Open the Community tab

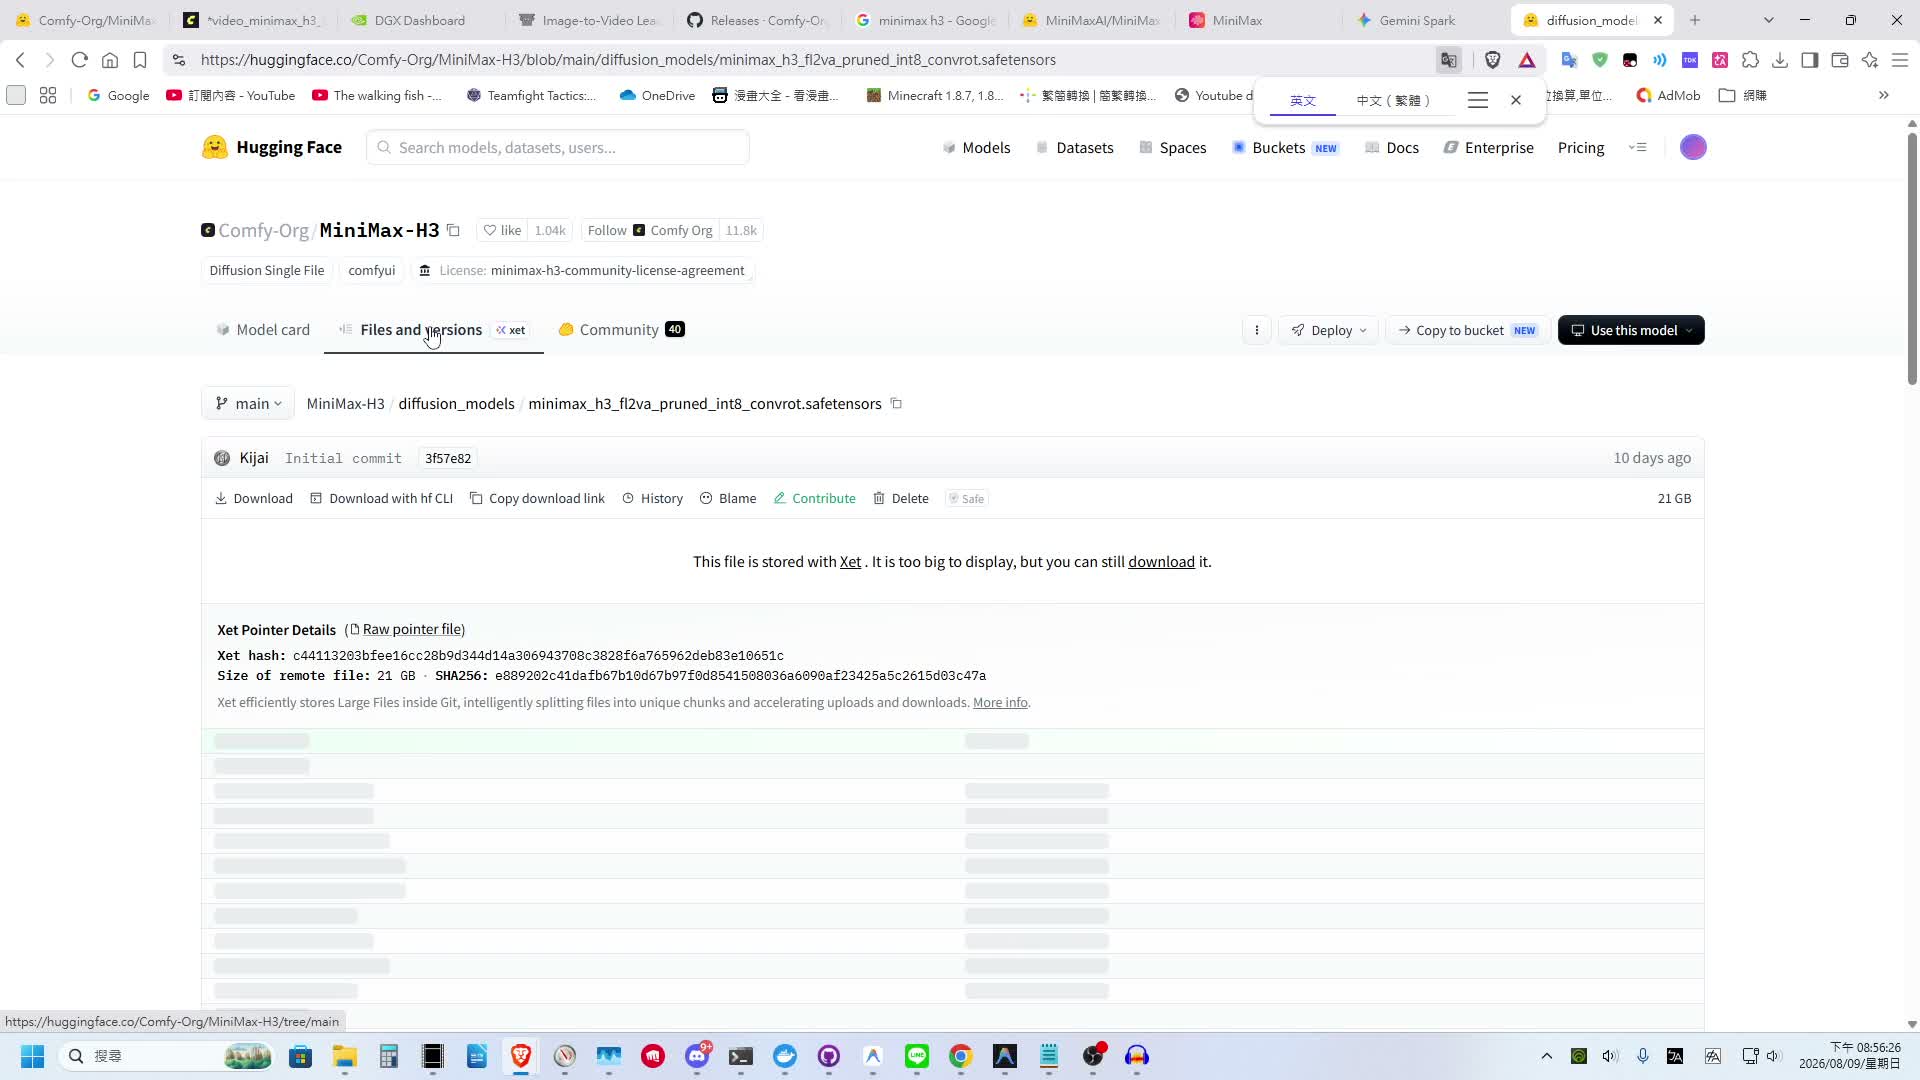[621, 330]
